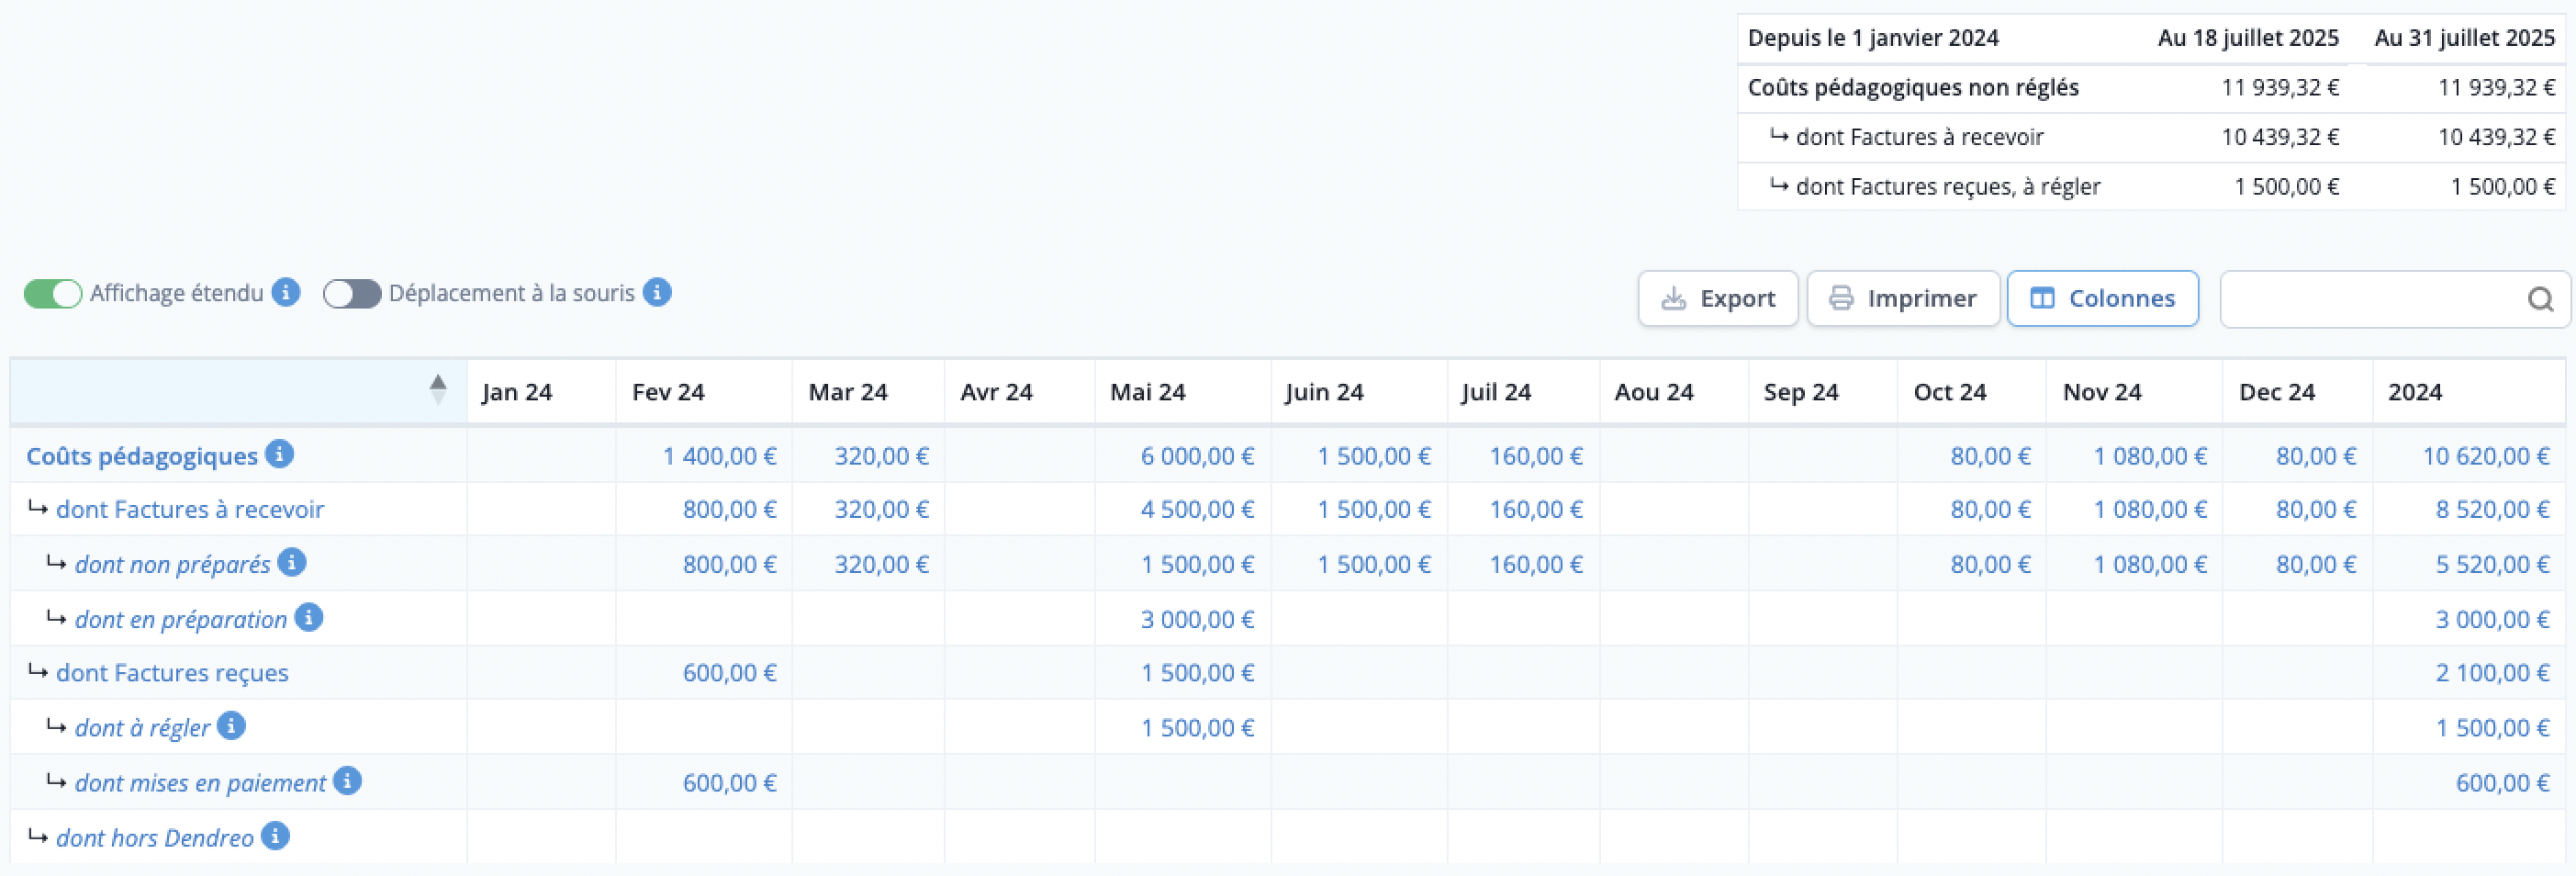
Task: Sort the first column using the arrow
Action: point(438,389)
